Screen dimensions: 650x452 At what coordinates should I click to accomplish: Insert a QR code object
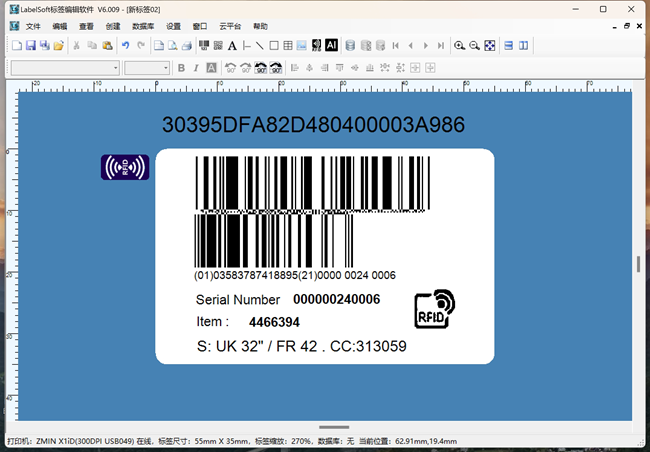tap(218, 46)
